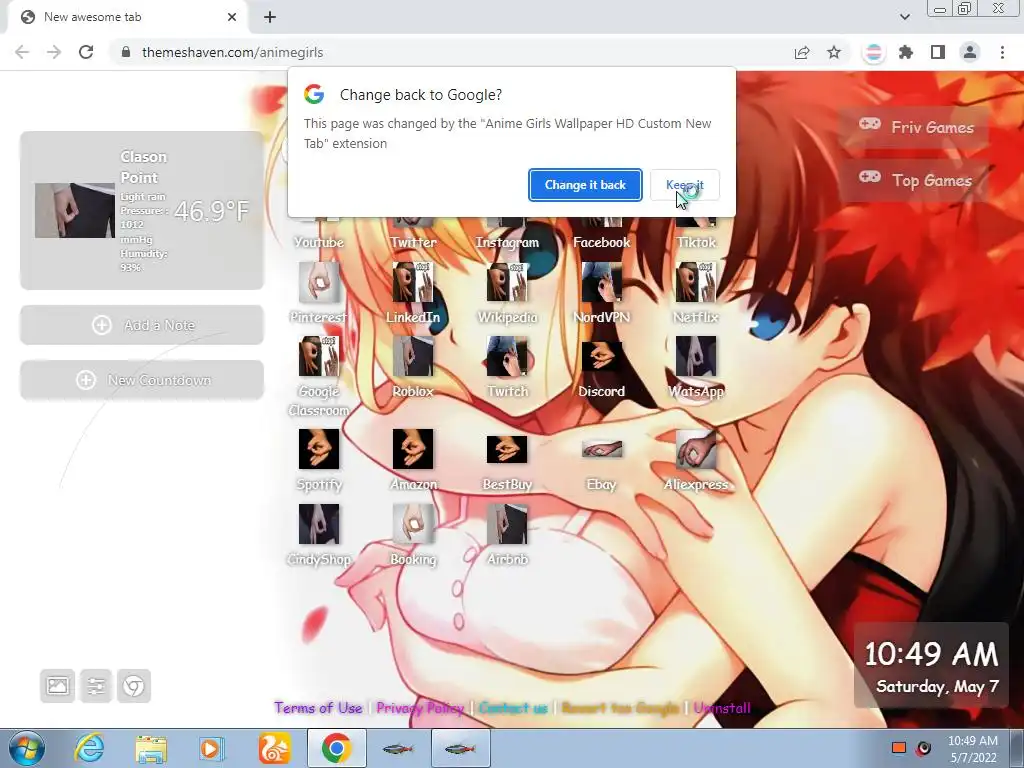The height and width of the screenshot is (768, 1024).
Task: Open the Netflix shortcut icon
Action: click(x=696, y=282)
